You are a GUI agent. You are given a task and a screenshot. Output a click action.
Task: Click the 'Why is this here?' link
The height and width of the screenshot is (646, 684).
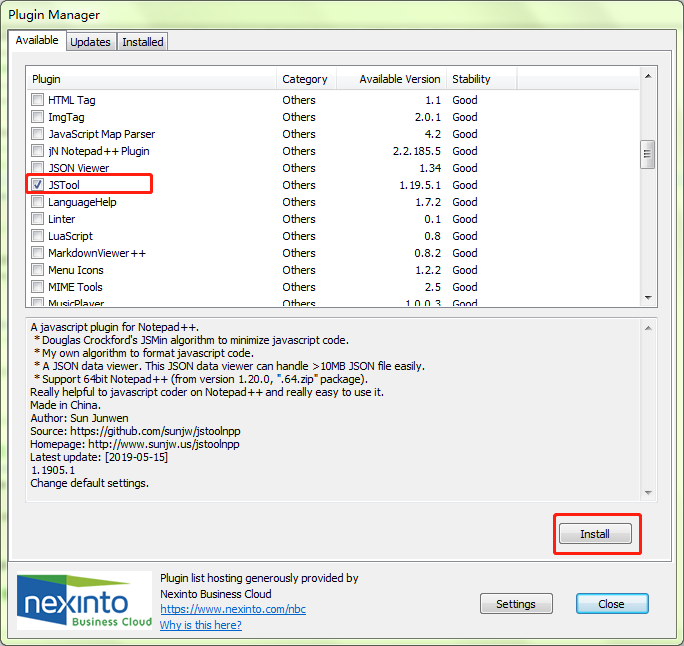click(x=201, y=625)
